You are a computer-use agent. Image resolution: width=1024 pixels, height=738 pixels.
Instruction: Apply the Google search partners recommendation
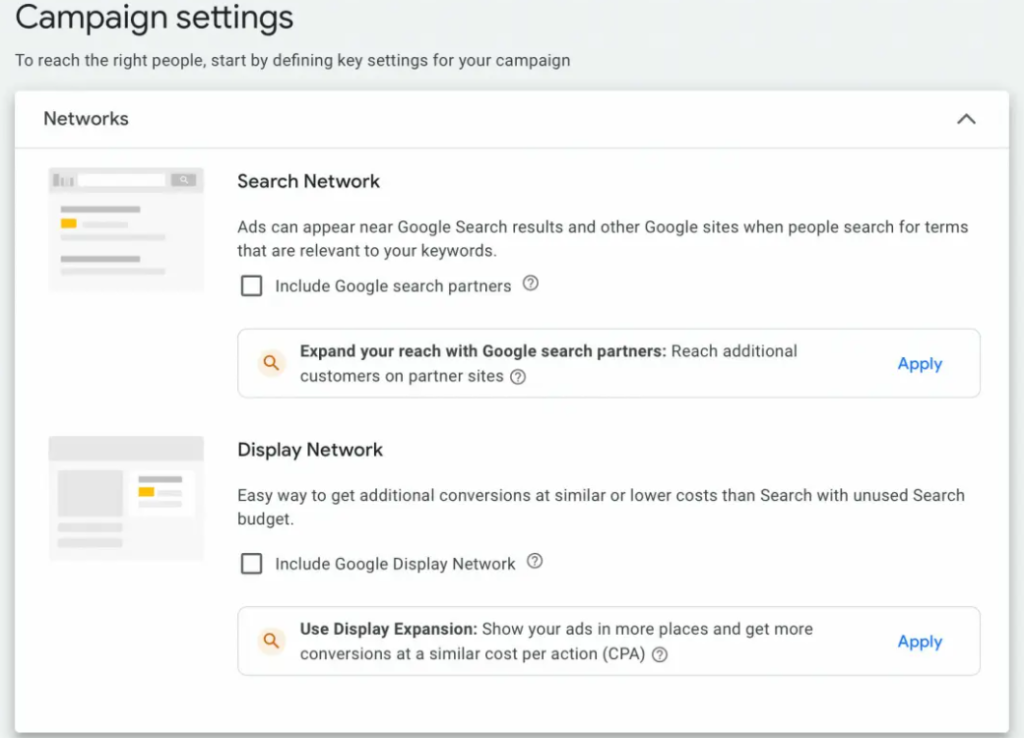(920, 363)
